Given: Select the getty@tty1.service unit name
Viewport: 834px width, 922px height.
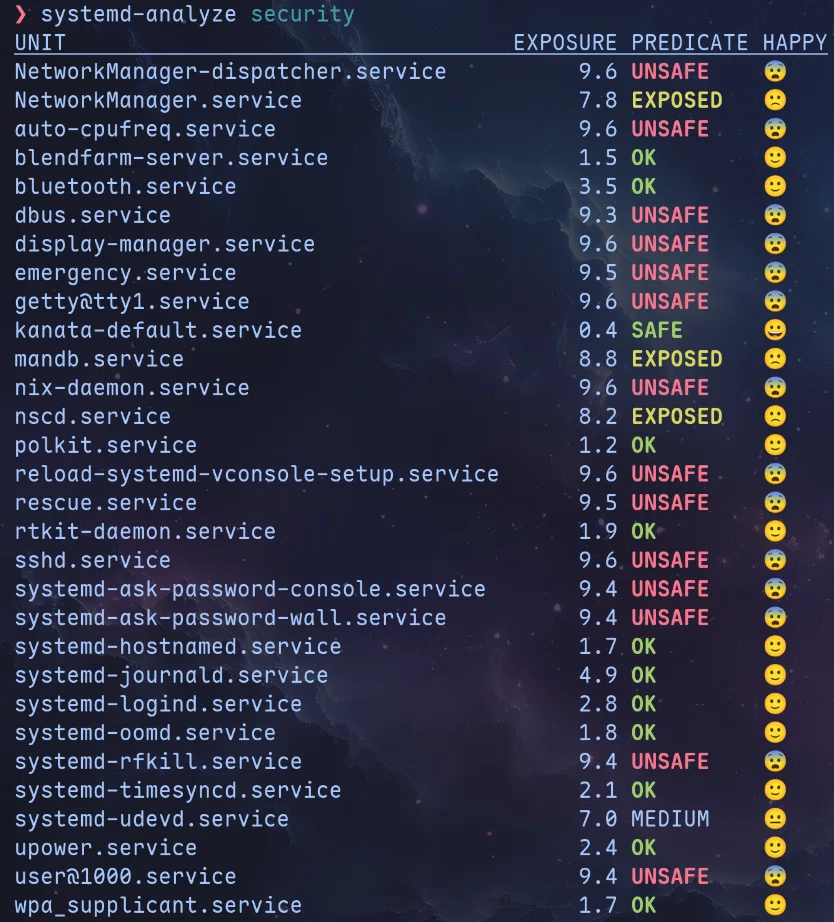Looking at the screenshot, I should 132,302.
